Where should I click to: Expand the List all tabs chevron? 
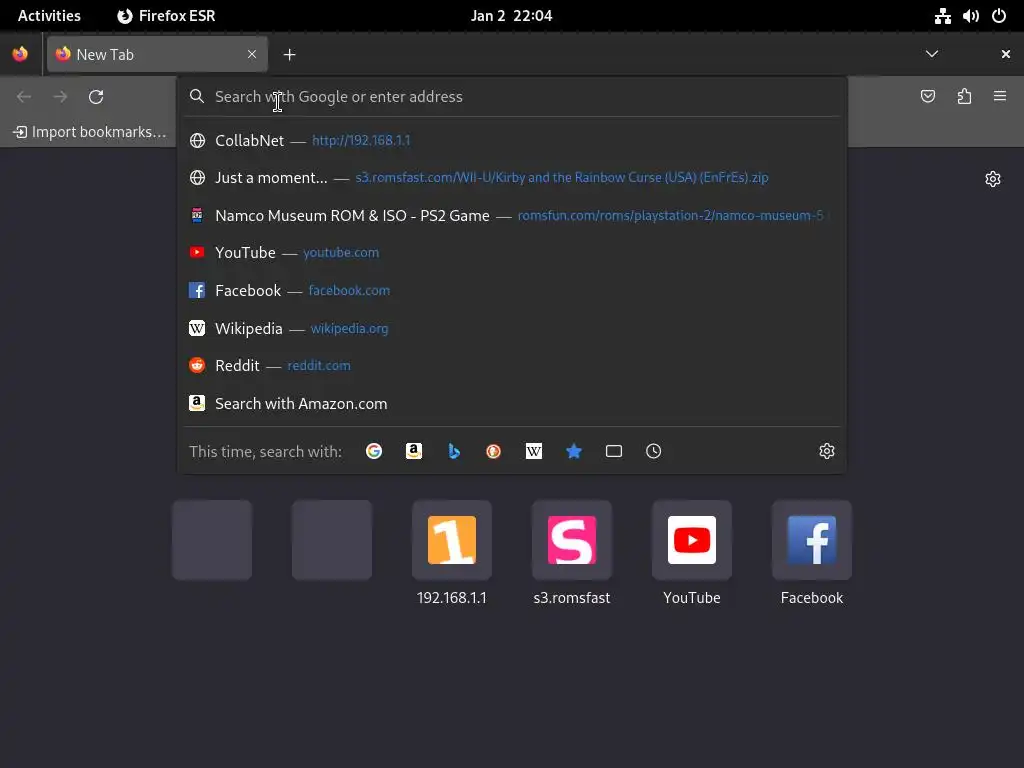click(x=932, y=54)
